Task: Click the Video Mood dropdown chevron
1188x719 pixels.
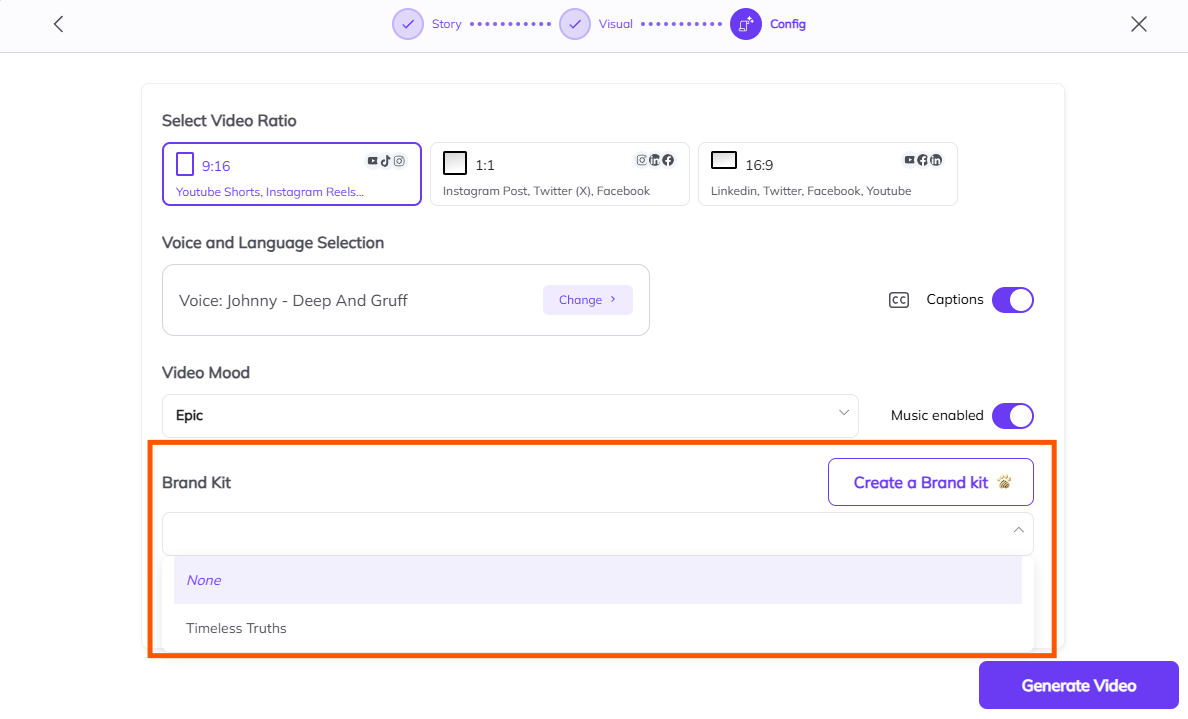Action: (843, 413)
